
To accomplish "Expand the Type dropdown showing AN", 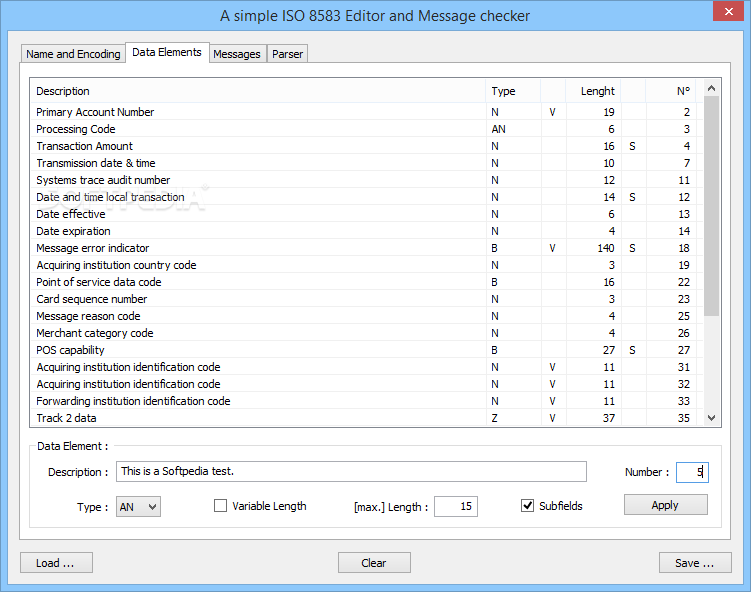I will click(x=138, y=507).
